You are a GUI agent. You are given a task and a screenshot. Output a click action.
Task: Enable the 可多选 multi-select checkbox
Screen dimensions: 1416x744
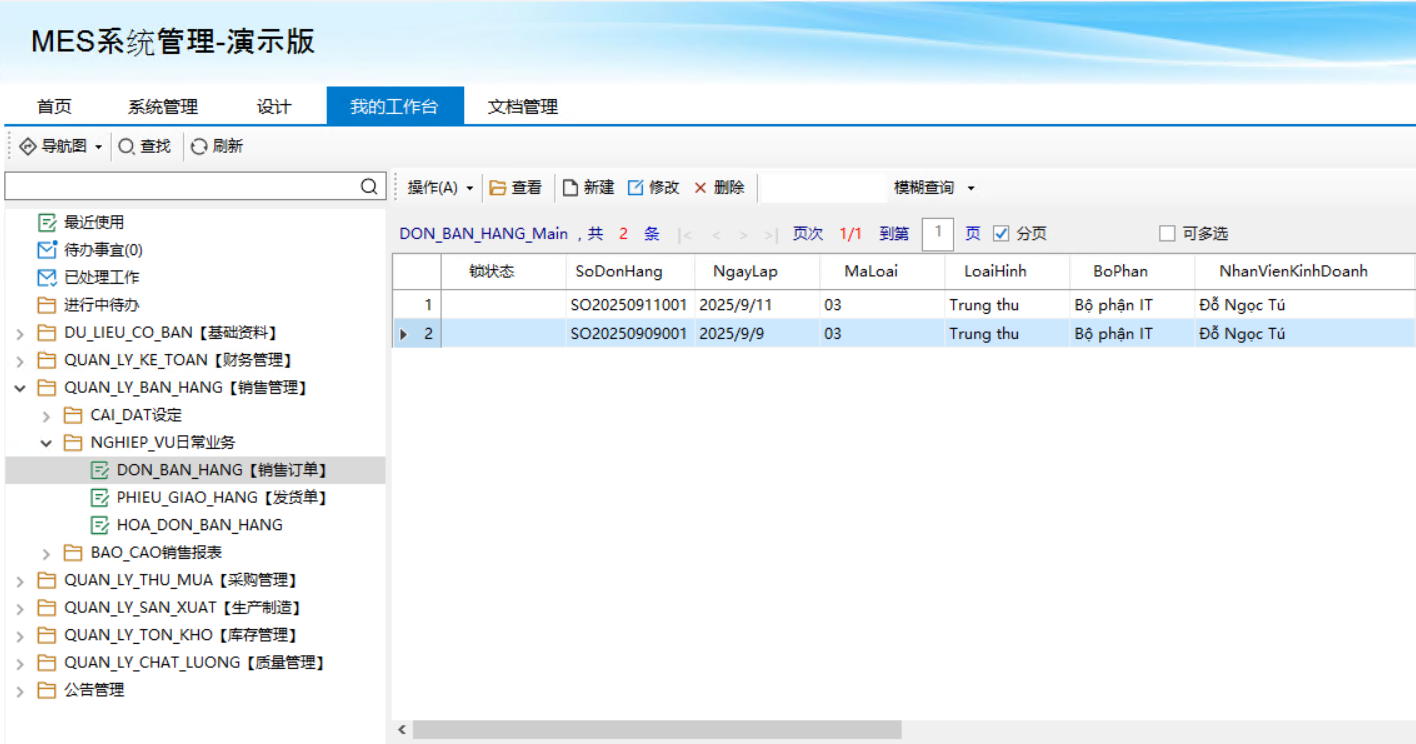point(1167,234)
